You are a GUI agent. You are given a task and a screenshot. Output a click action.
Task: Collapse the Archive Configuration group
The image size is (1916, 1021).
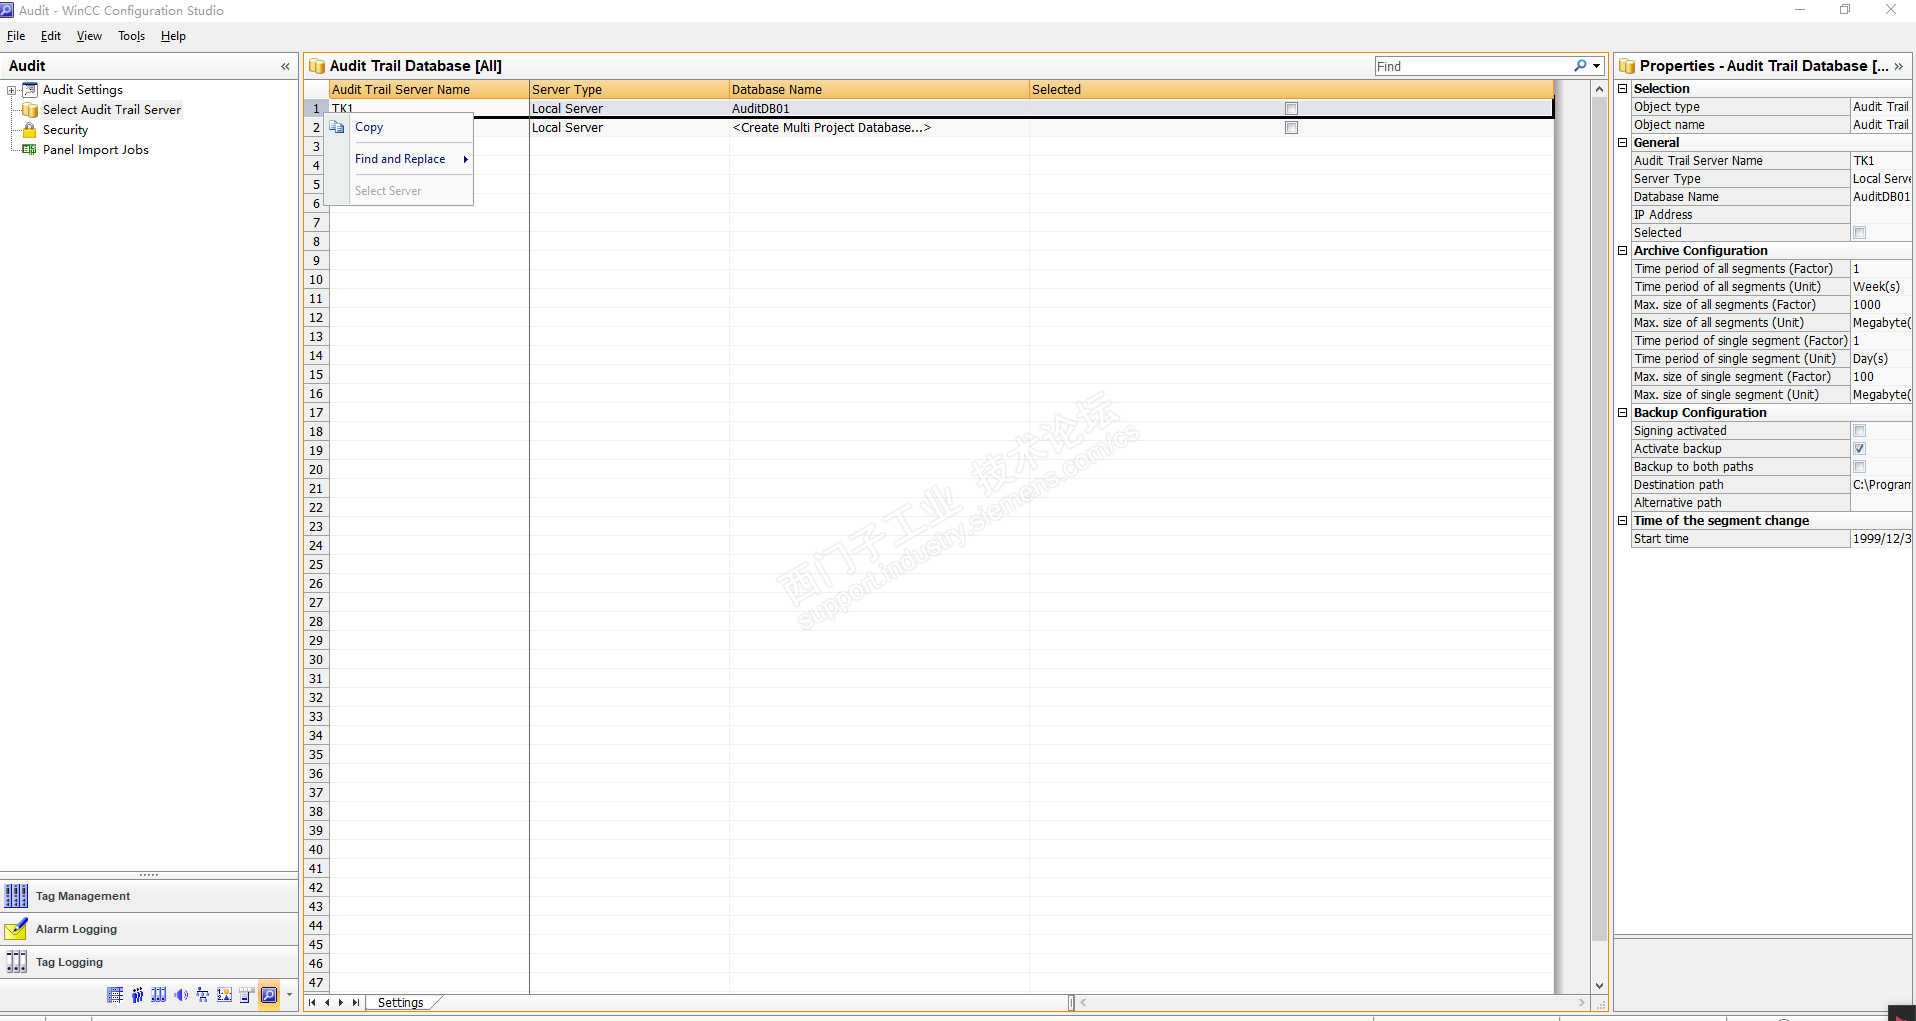pos(1623,250)
